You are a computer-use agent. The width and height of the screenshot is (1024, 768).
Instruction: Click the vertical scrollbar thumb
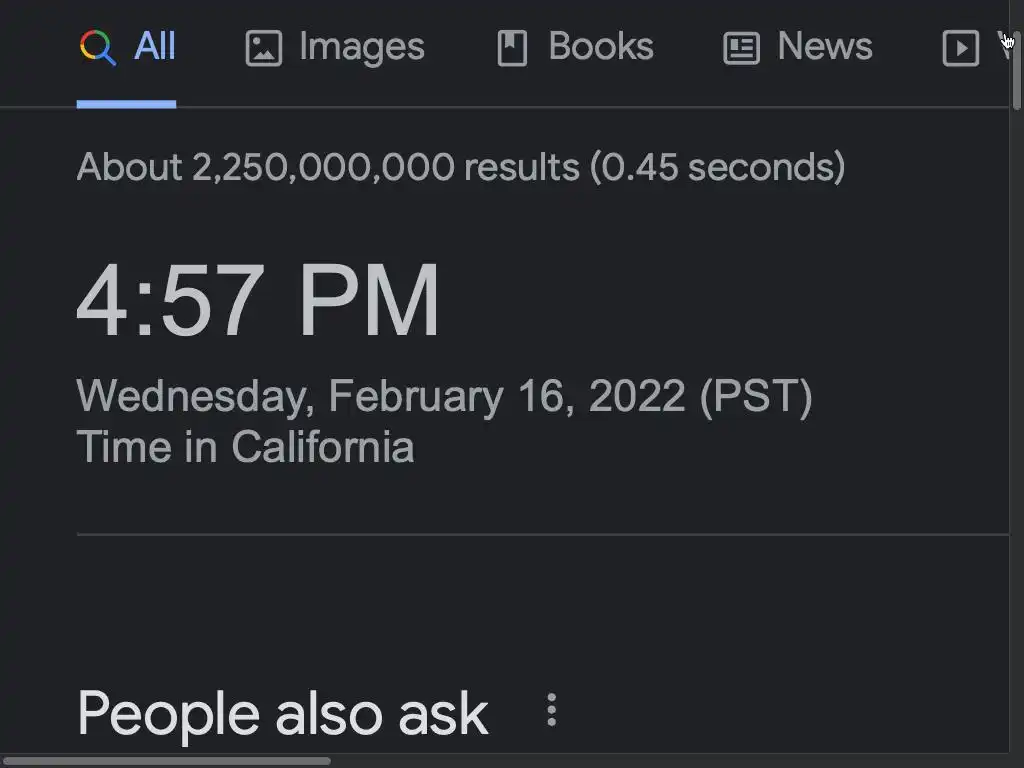[x=1017, y=70]
